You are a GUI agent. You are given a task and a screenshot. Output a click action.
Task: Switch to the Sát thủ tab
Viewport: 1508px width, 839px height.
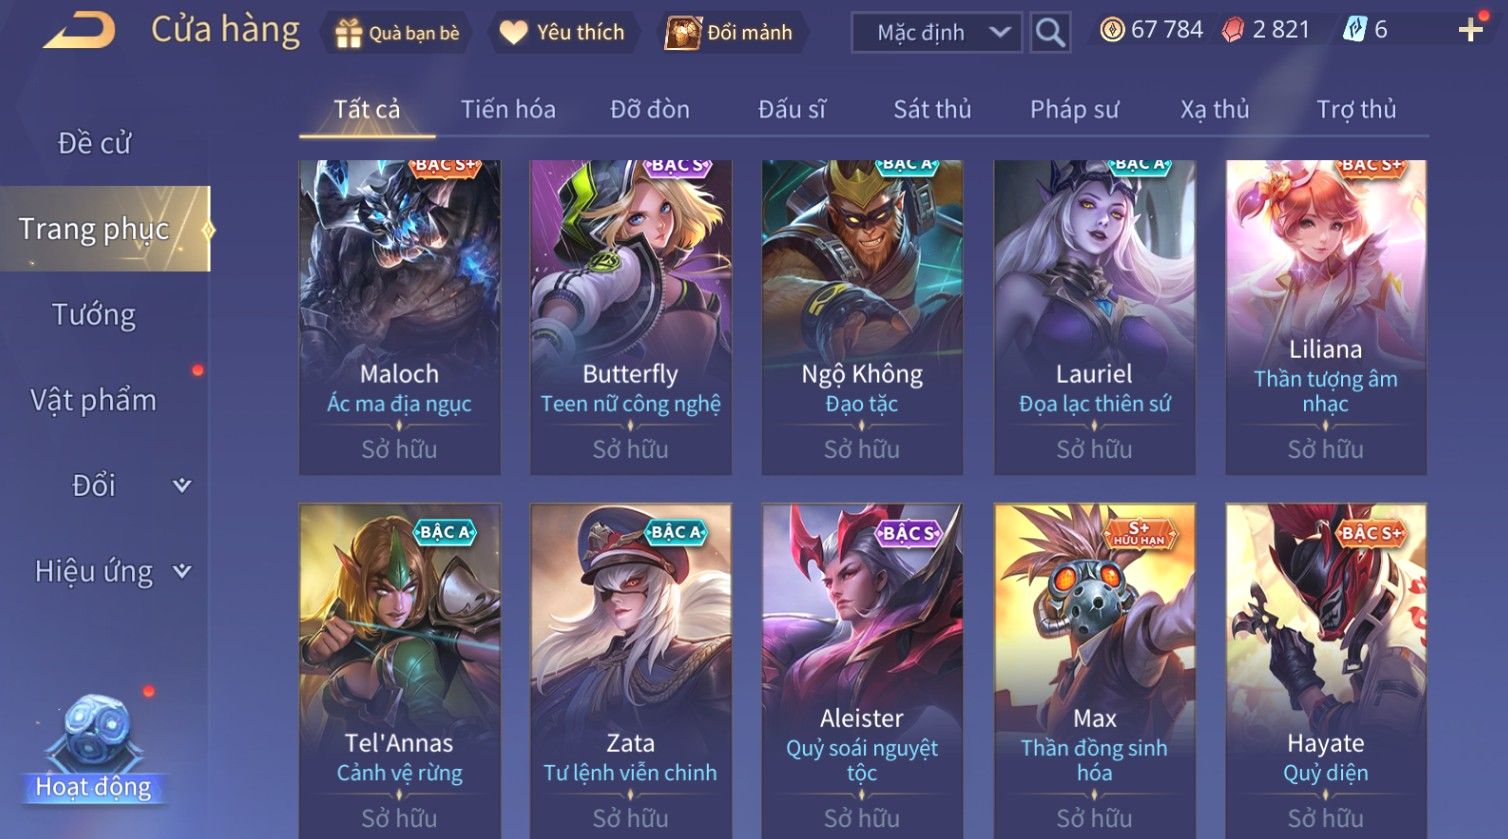(x=932, y=109)
